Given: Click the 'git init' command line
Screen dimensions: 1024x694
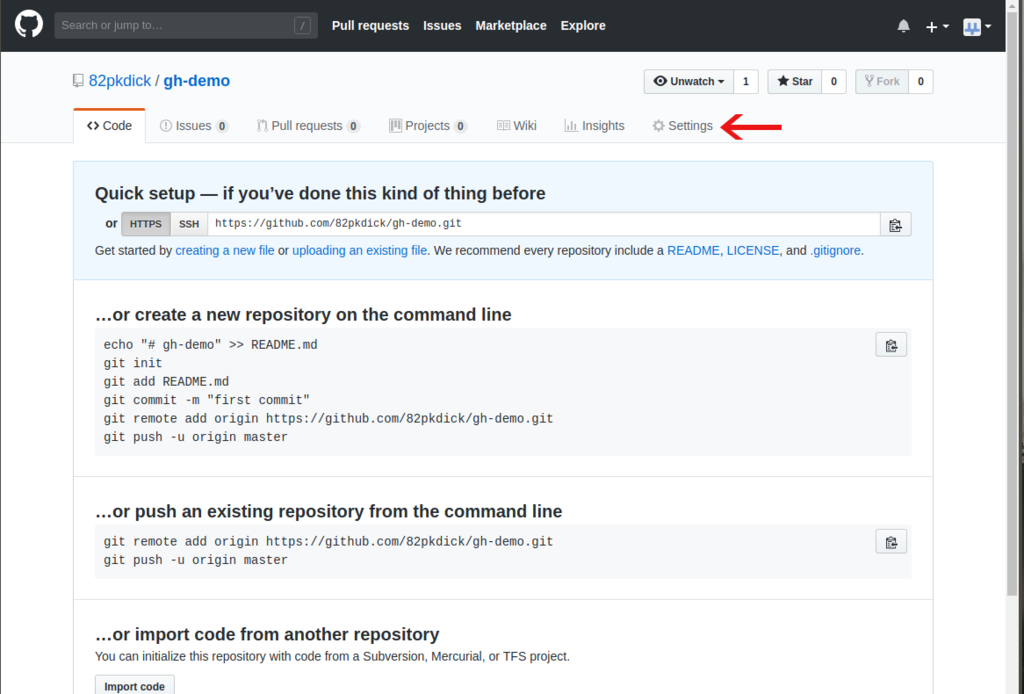Looking at the screenshot, I should pos(133,364).
